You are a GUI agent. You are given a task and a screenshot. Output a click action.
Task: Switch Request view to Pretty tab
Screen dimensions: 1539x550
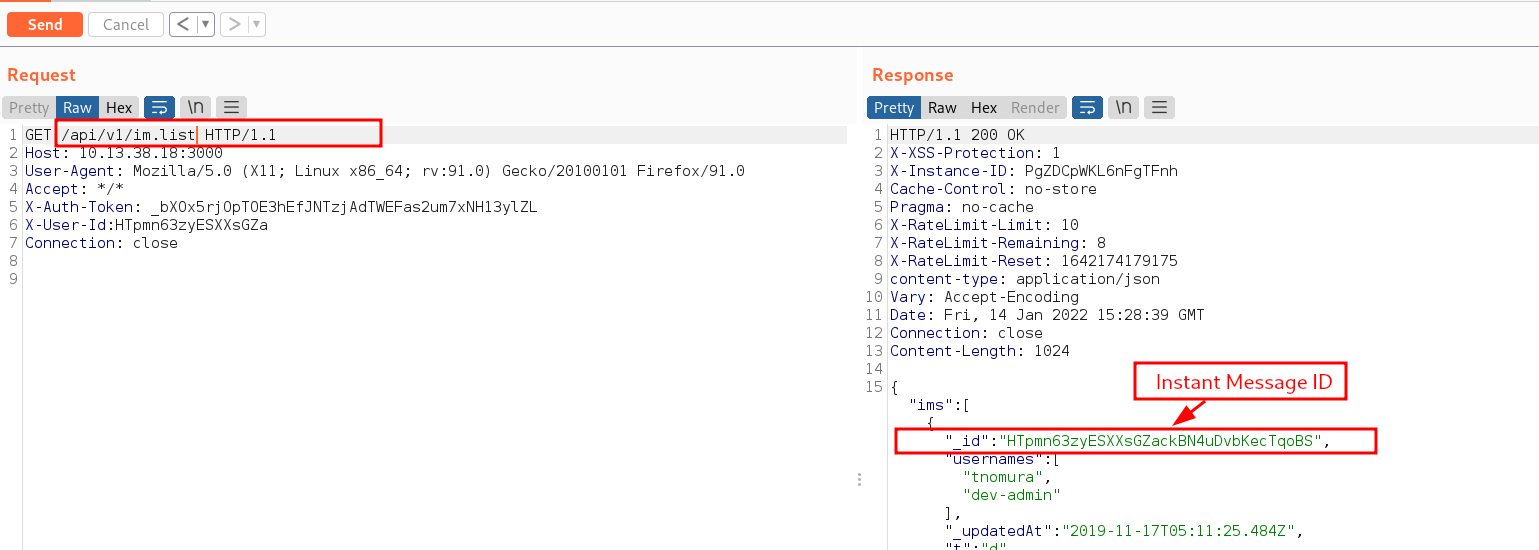coord(29,107)
